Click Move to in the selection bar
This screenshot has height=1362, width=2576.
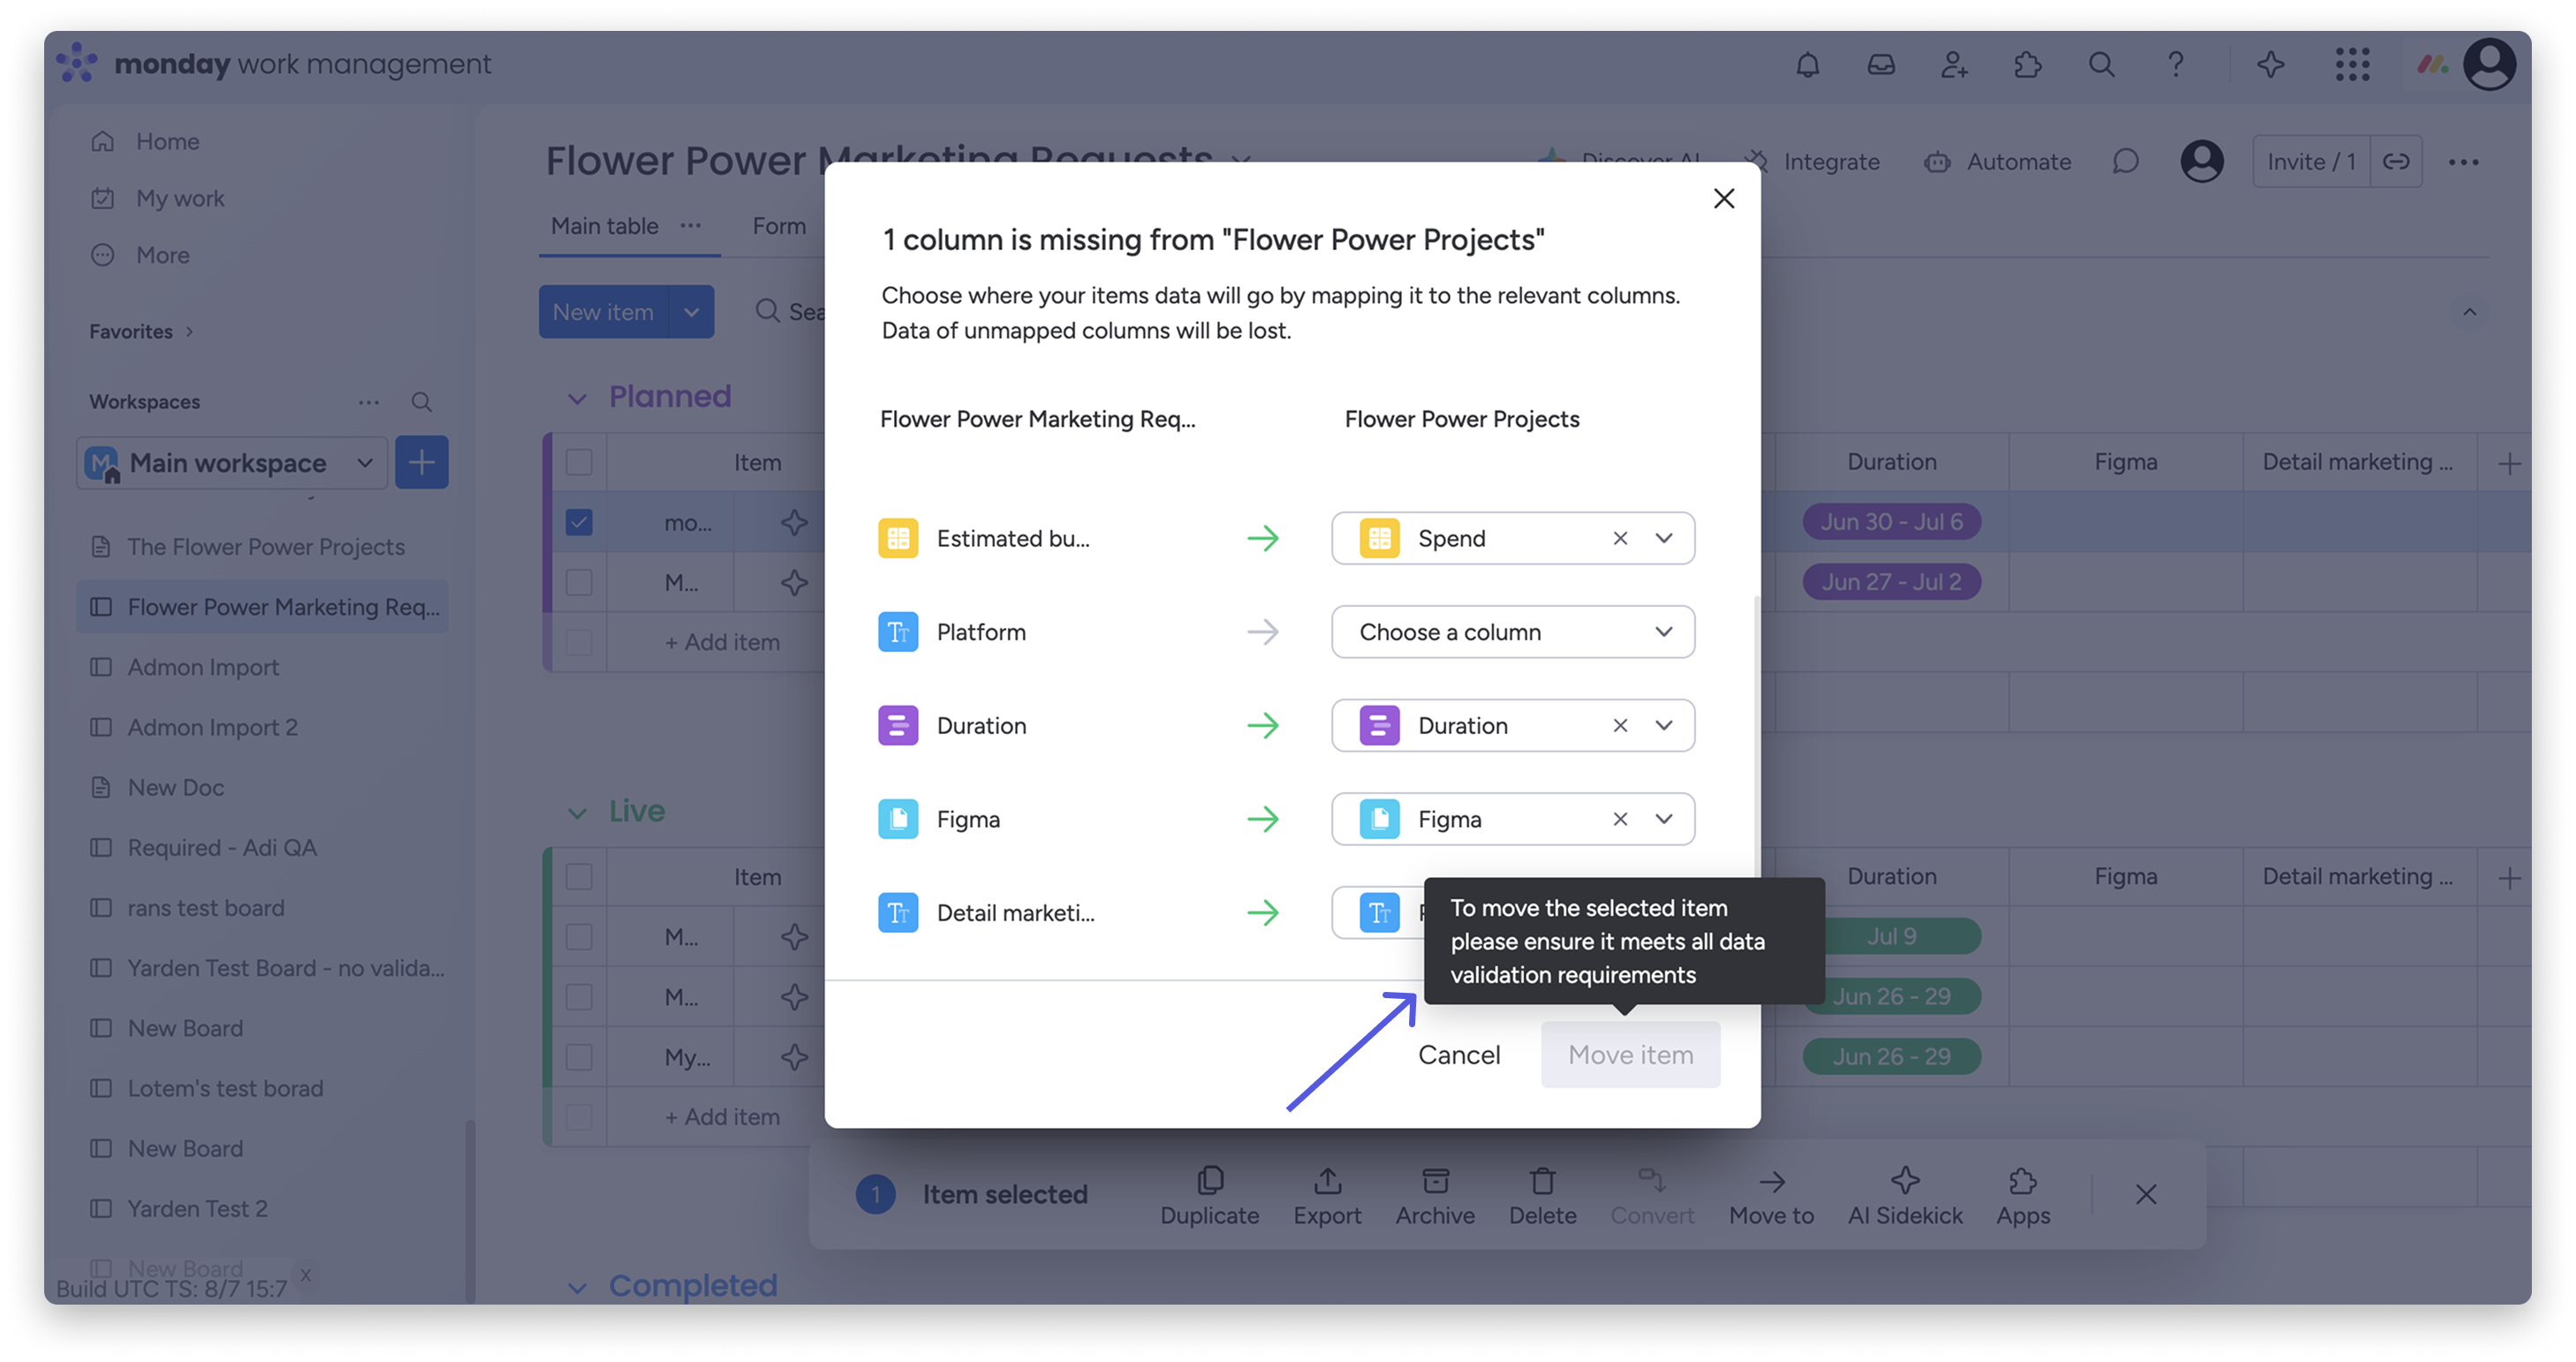[1771, 1196]
